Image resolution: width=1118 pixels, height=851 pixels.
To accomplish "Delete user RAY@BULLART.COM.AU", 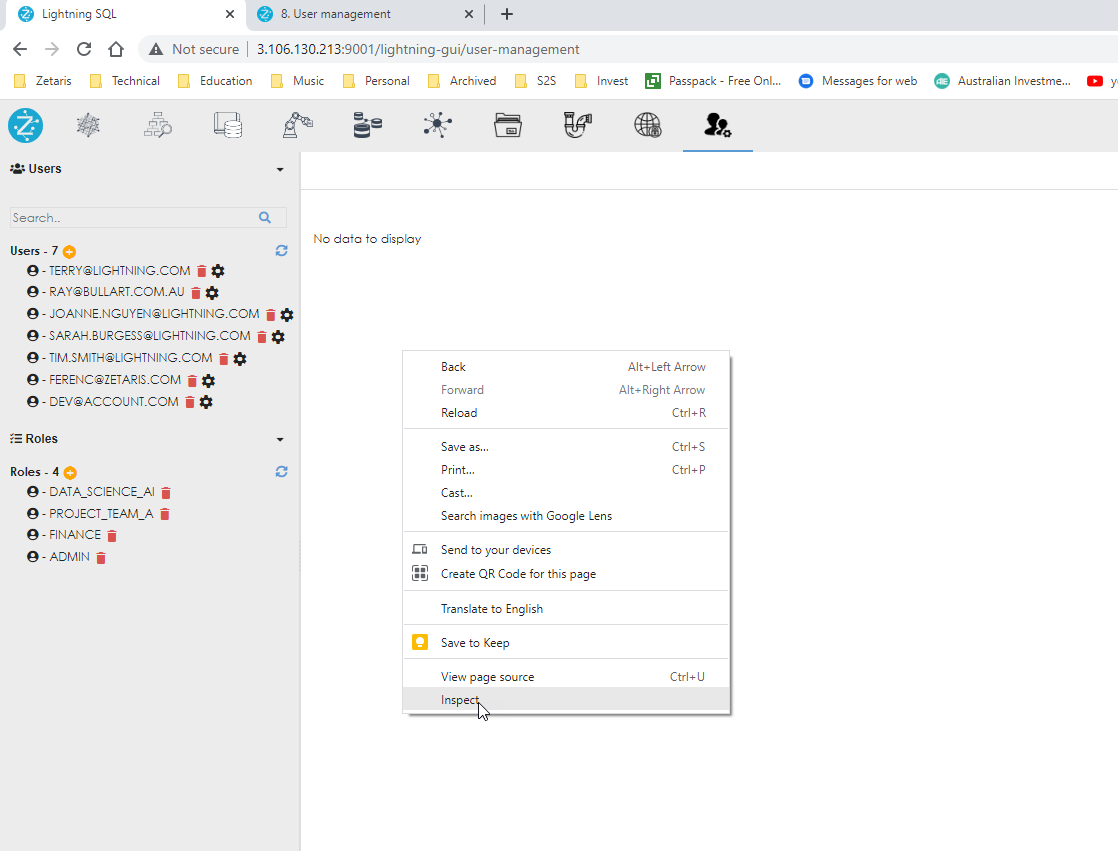I will (196, 293).
